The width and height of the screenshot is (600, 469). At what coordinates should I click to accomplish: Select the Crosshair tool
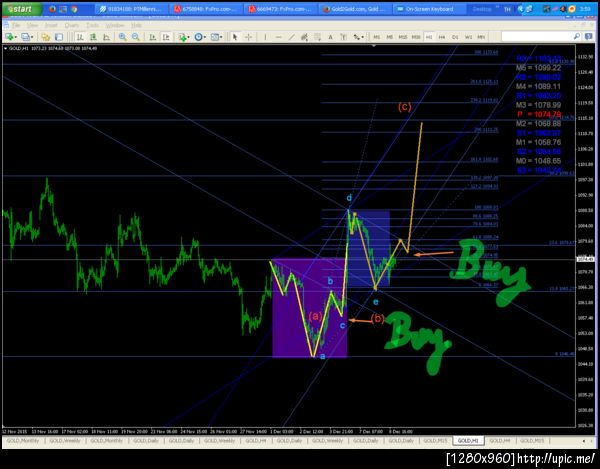tap(248, 37)
